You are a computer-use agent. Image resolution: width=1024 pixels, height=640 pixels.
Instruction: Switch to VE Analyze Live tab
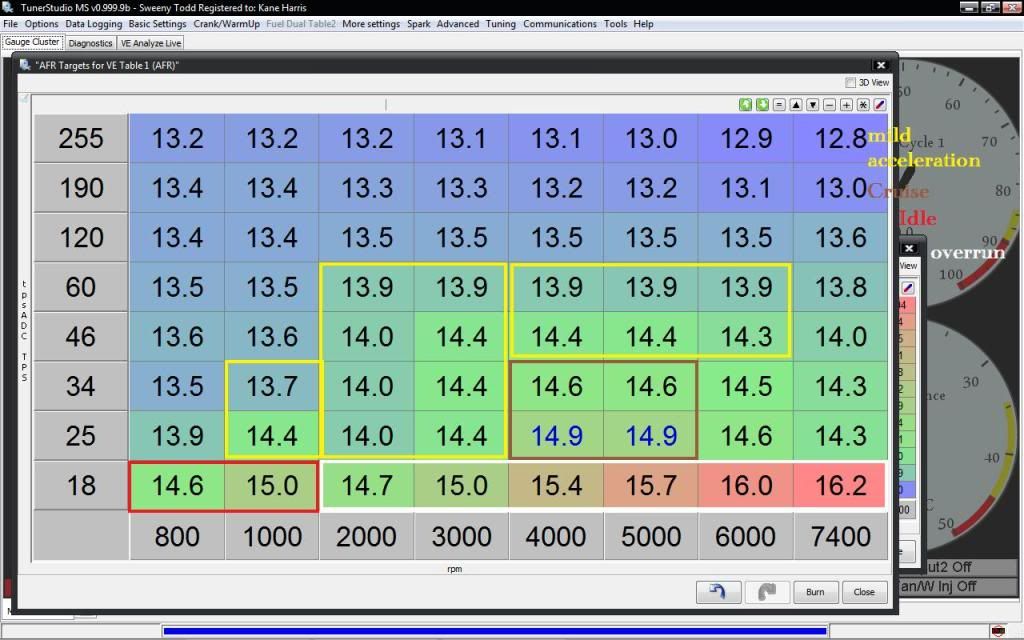149,43
